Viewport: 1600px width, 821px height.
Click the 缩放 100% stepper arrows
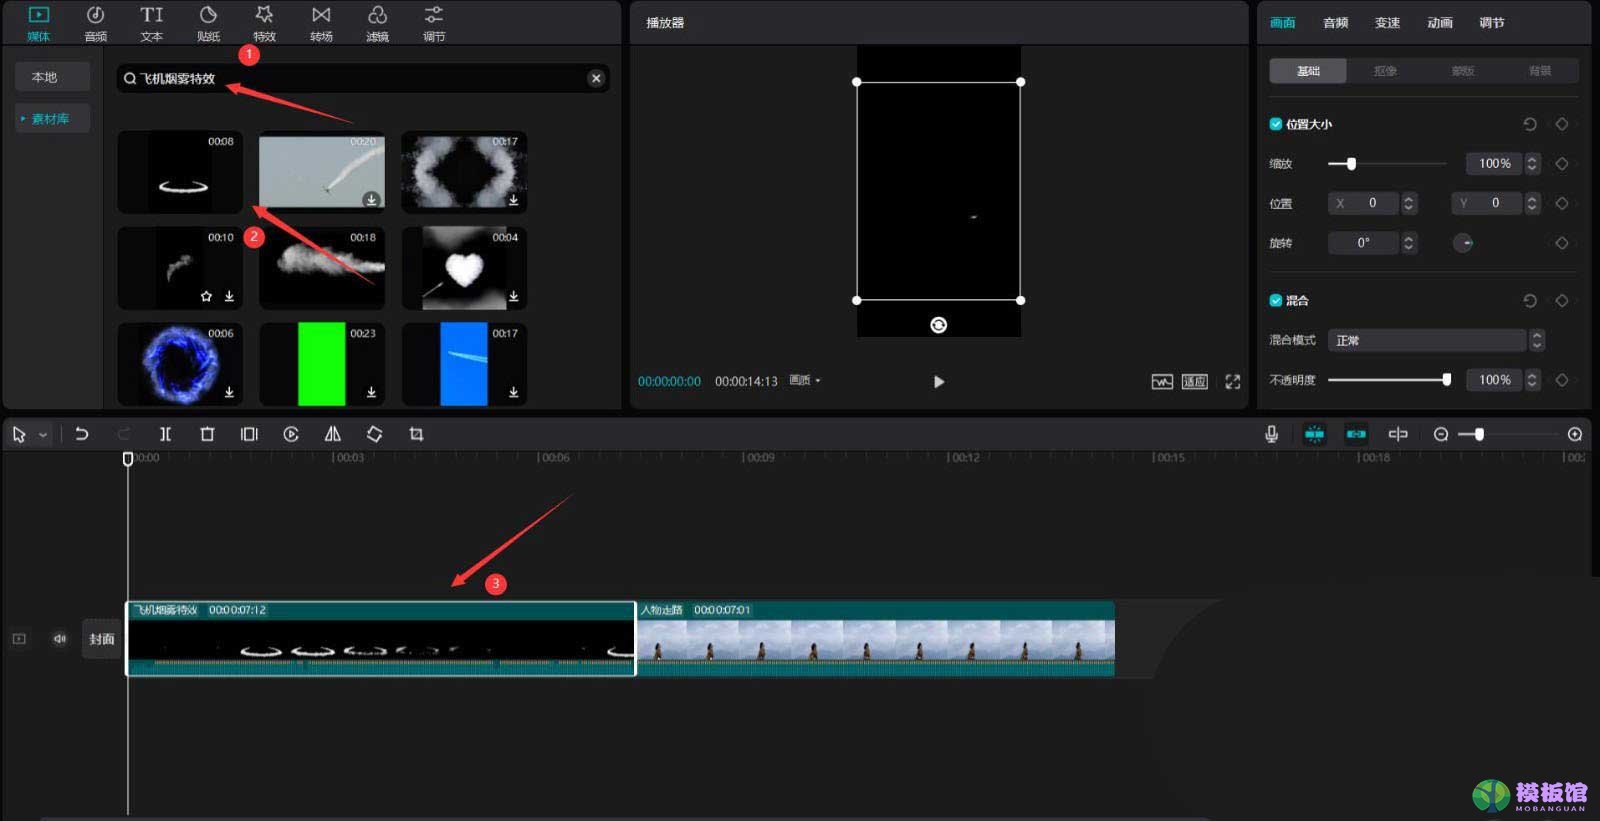1532,163
